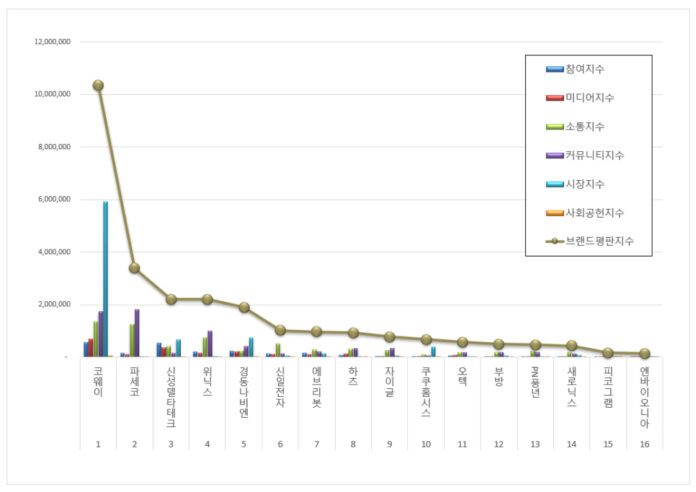Click the 소통지수 legend label
The image size is (696, 492).
(585, 127)
